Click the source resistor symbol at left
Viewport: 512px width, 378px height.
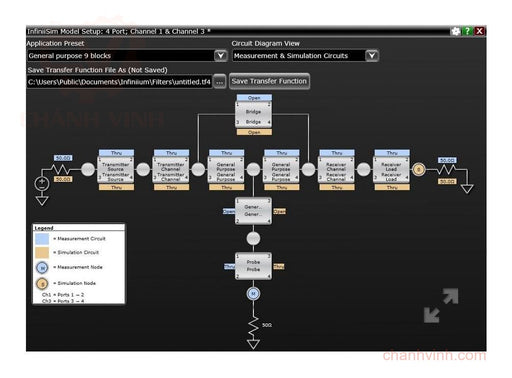tap(61, 170)
